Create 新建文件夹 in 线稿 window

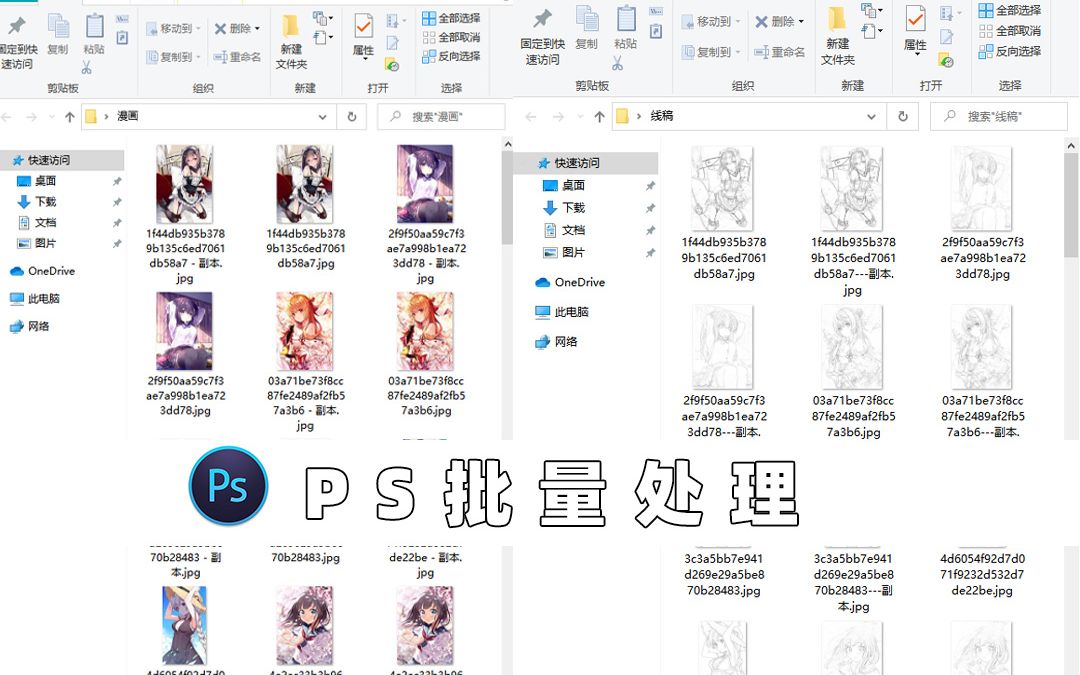[x=838, y=38]
